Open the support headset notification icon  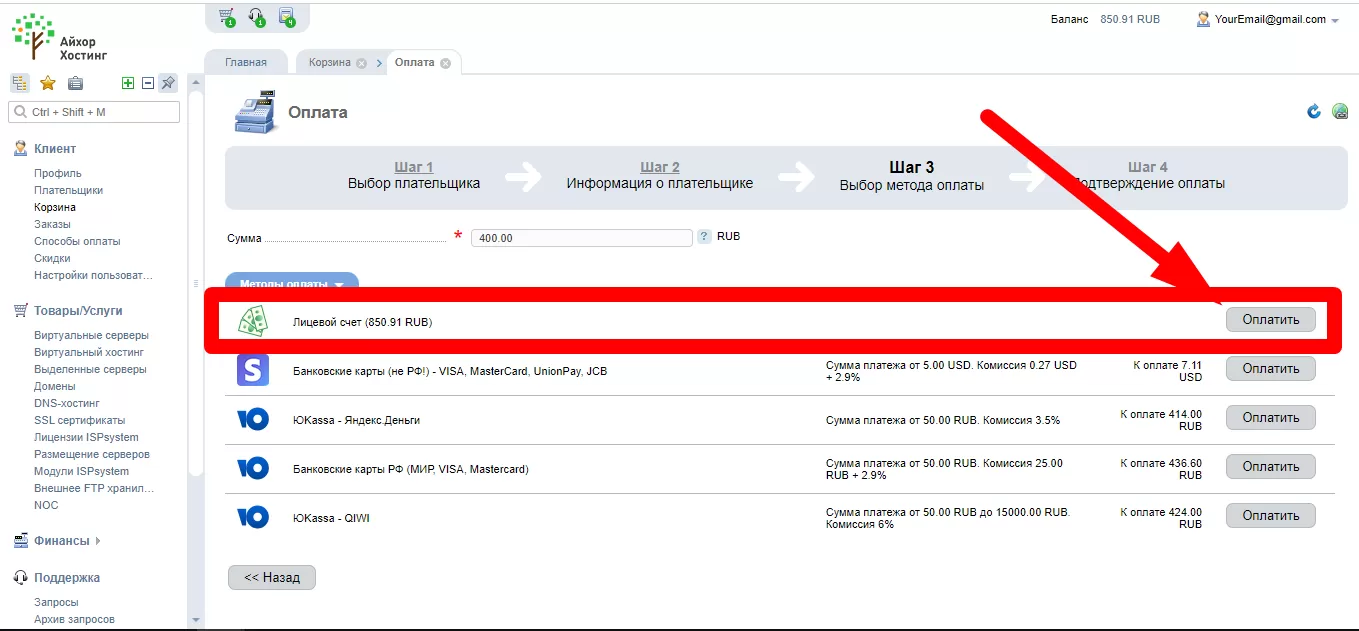tap(257, 16)
